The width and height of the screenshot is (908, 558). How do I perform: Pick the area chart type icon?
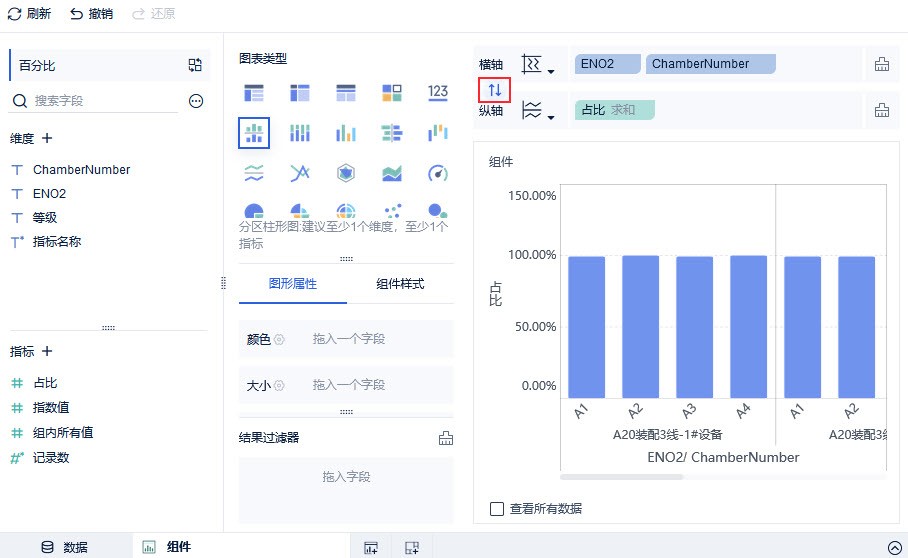[391, 173]
